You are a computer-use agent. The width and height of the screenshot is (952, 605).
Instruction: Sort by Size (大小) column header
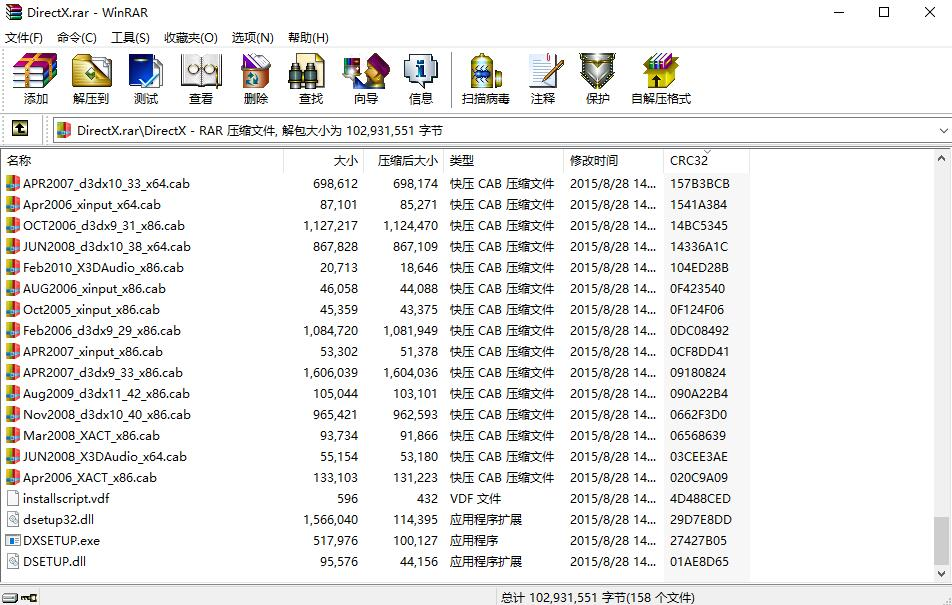[x=324, y=161]
